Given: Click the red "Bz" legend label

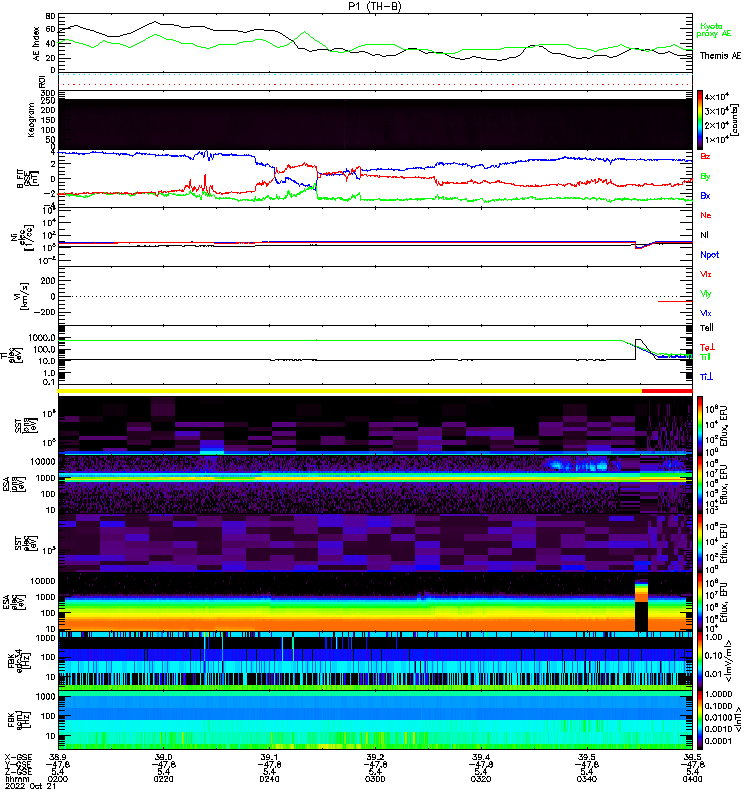Looking at the screenshot, I should click(x=705, y=156).
